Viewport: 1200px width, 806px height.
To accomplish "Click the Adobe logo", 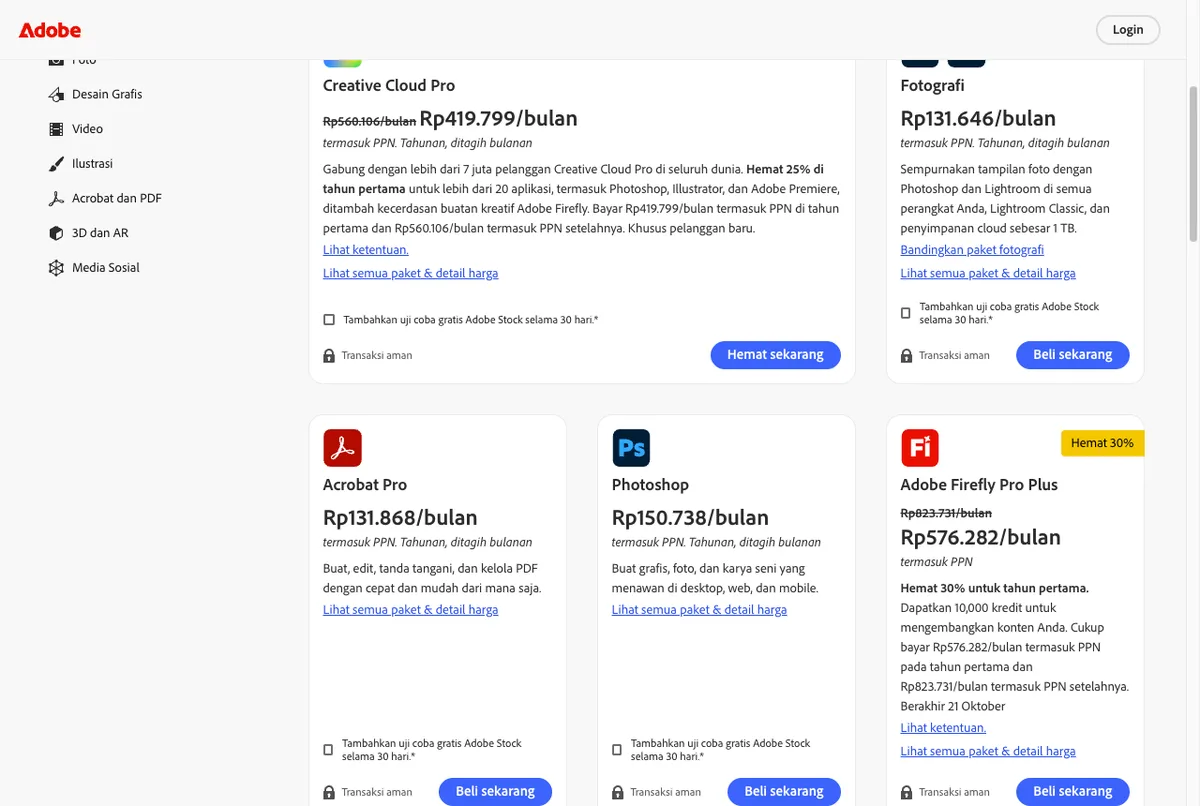I will click(x=50, y=30).
